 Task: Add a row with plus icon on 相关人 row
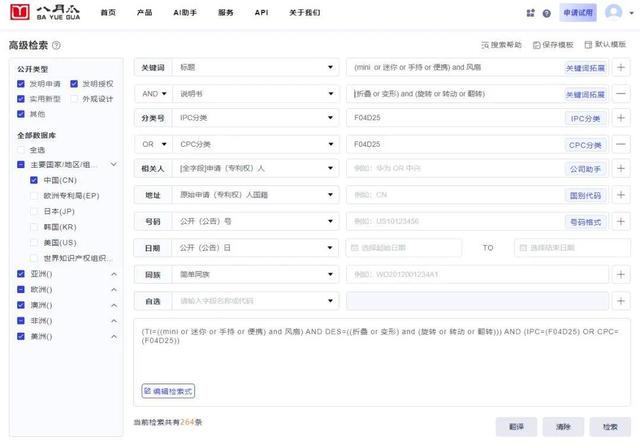[621, 168]
